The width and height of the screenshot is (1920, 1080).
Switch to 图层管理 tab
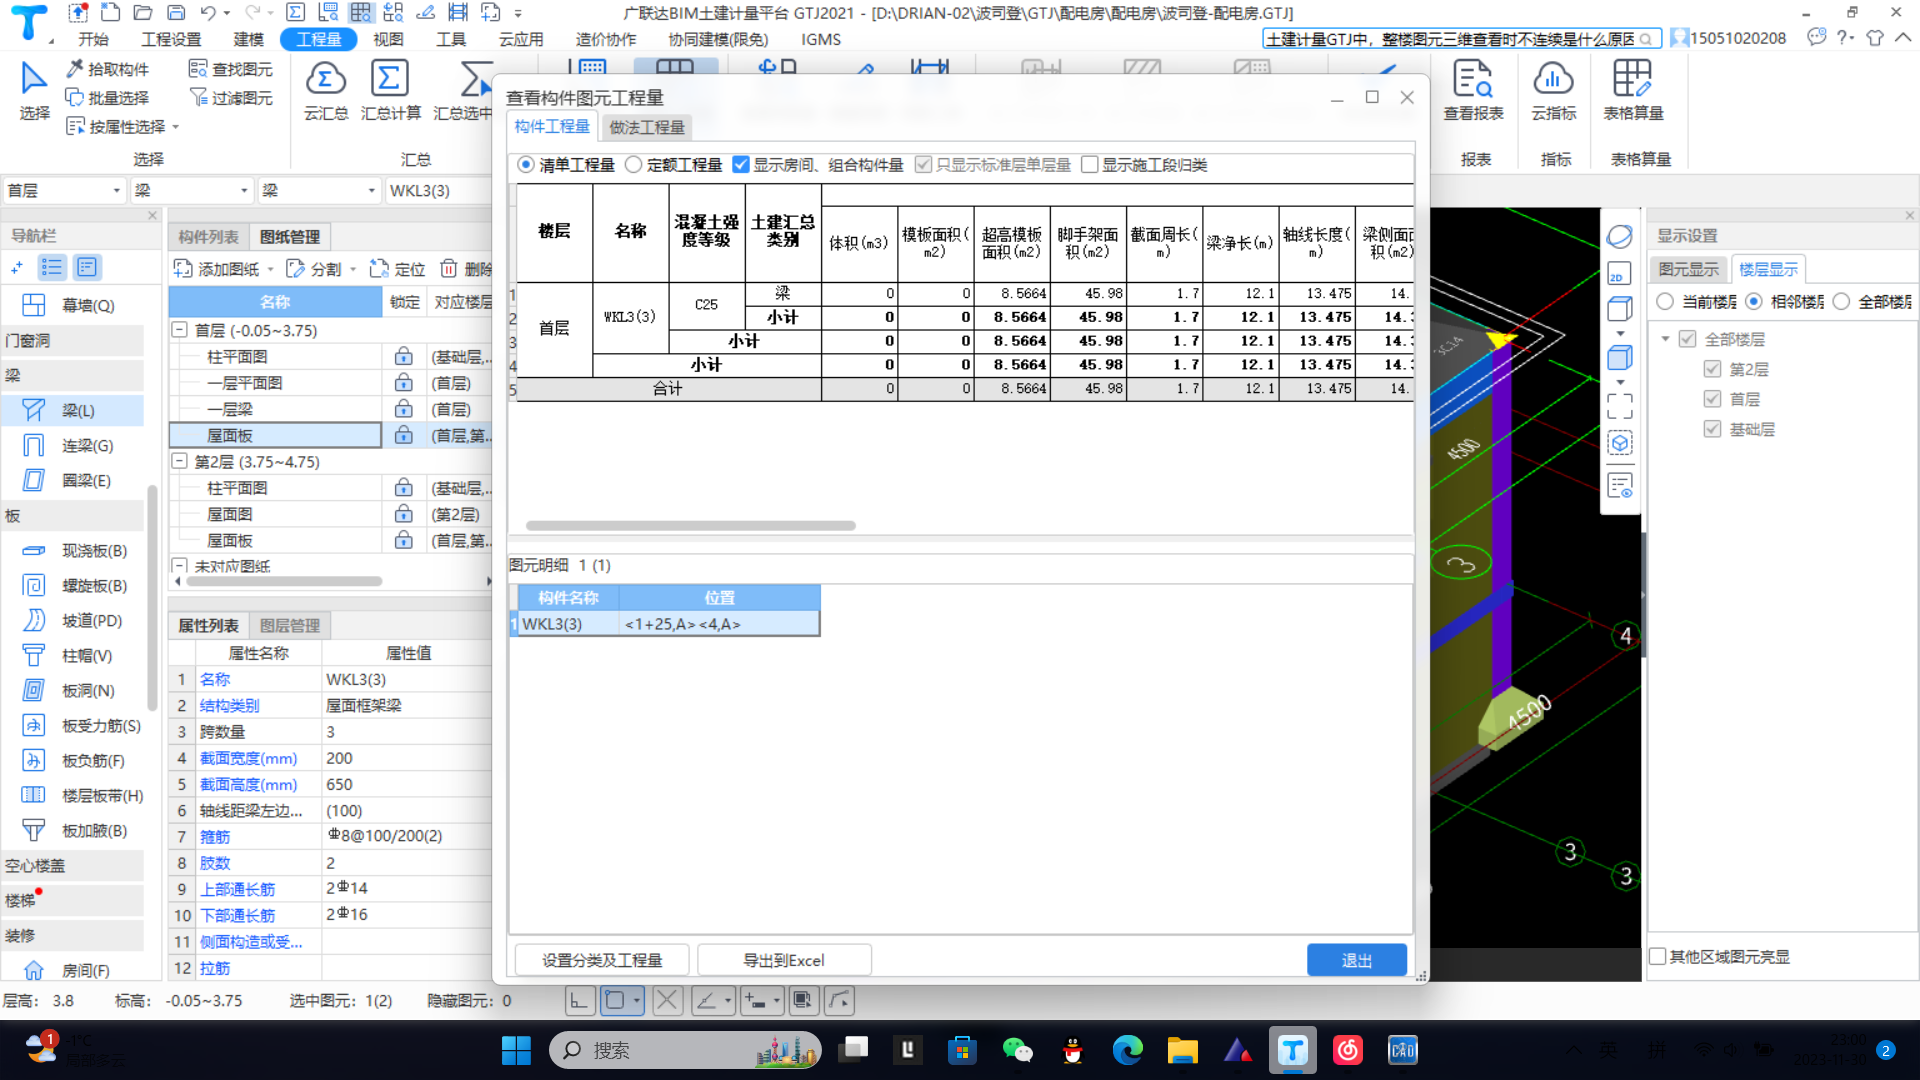pyautogui.click(x=290, y=626)
